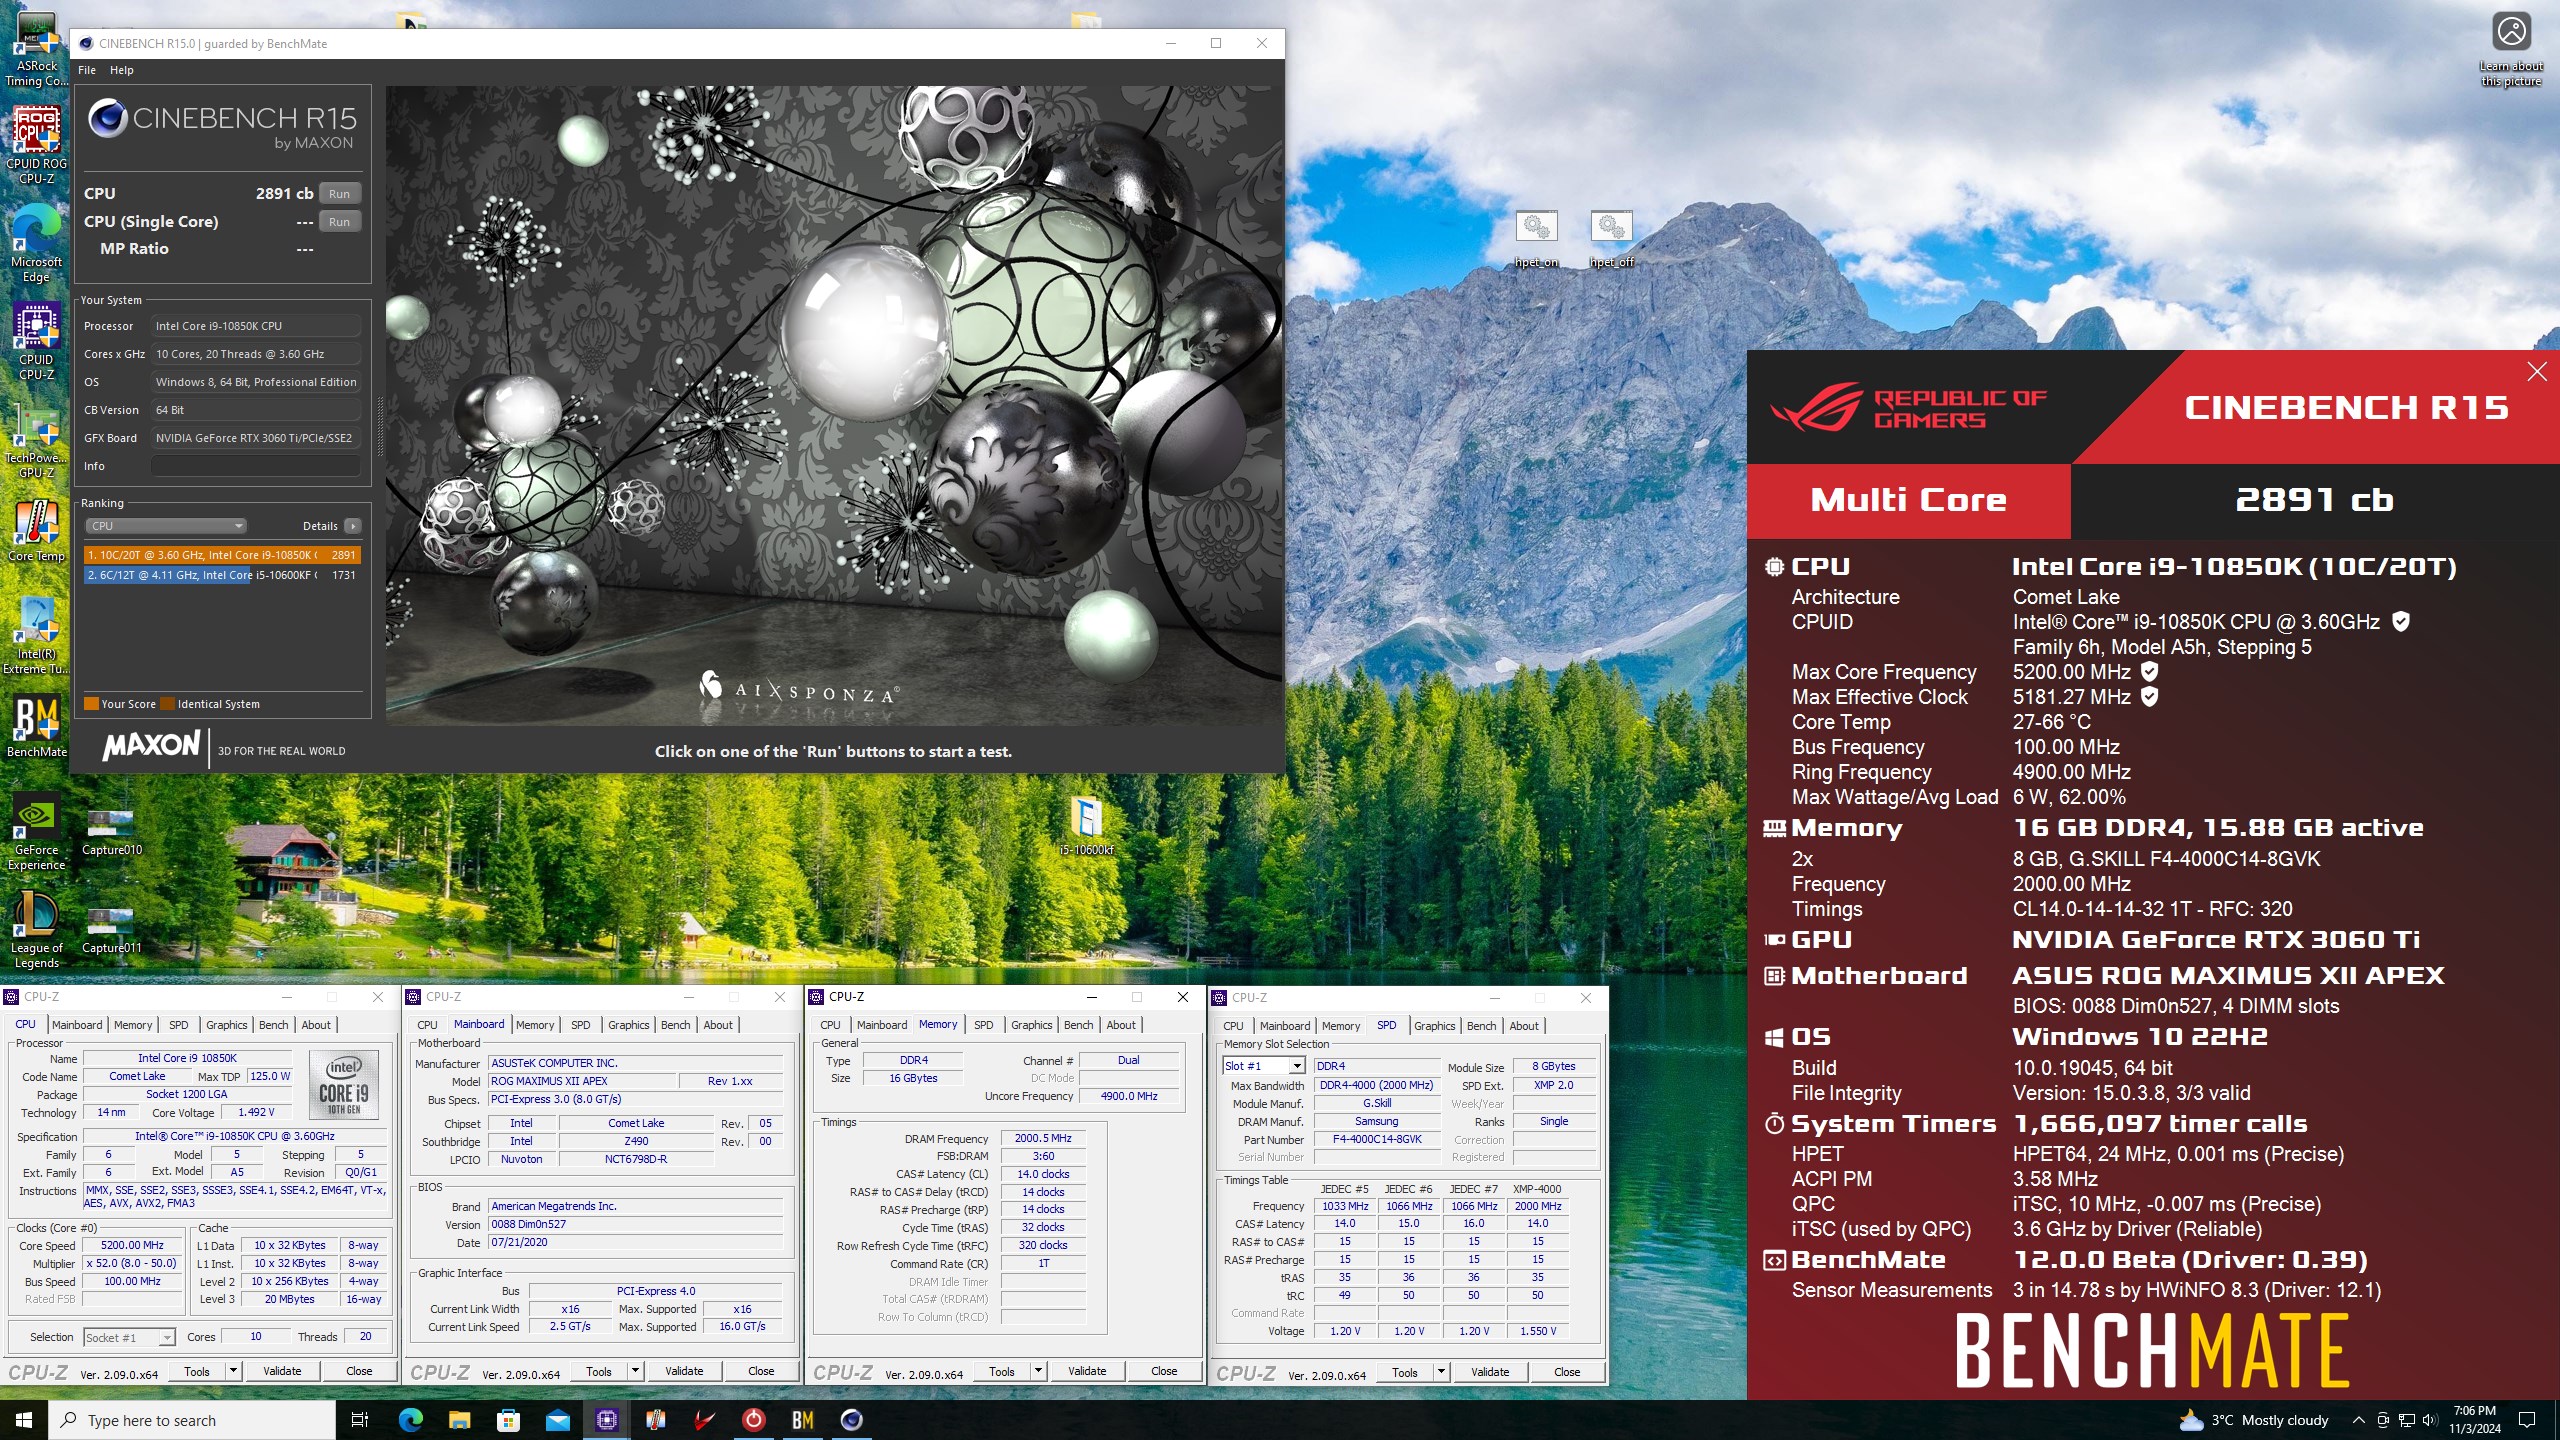2560x1440 pixels.
Task: Switch first CPU-Z window to Mainboard tab
Action: [x=77, y=1025]
